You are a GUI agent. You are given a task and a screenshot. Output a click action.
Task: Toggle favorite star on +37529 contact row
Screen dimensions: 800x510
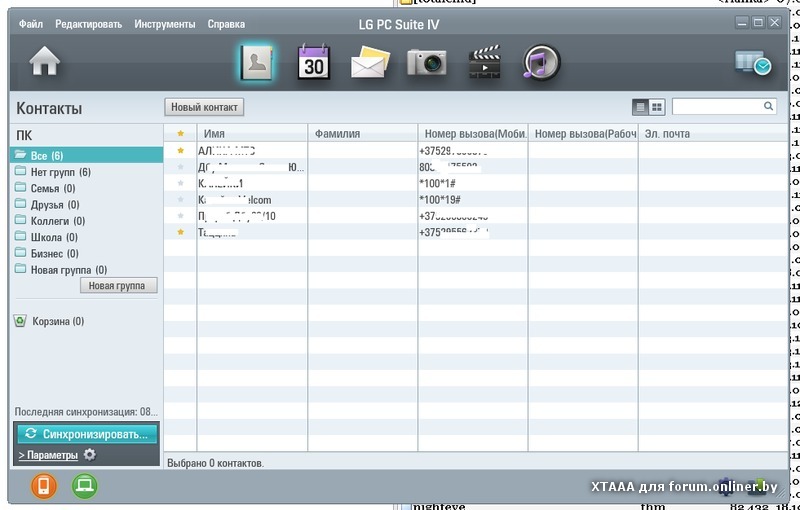(180, 150)
